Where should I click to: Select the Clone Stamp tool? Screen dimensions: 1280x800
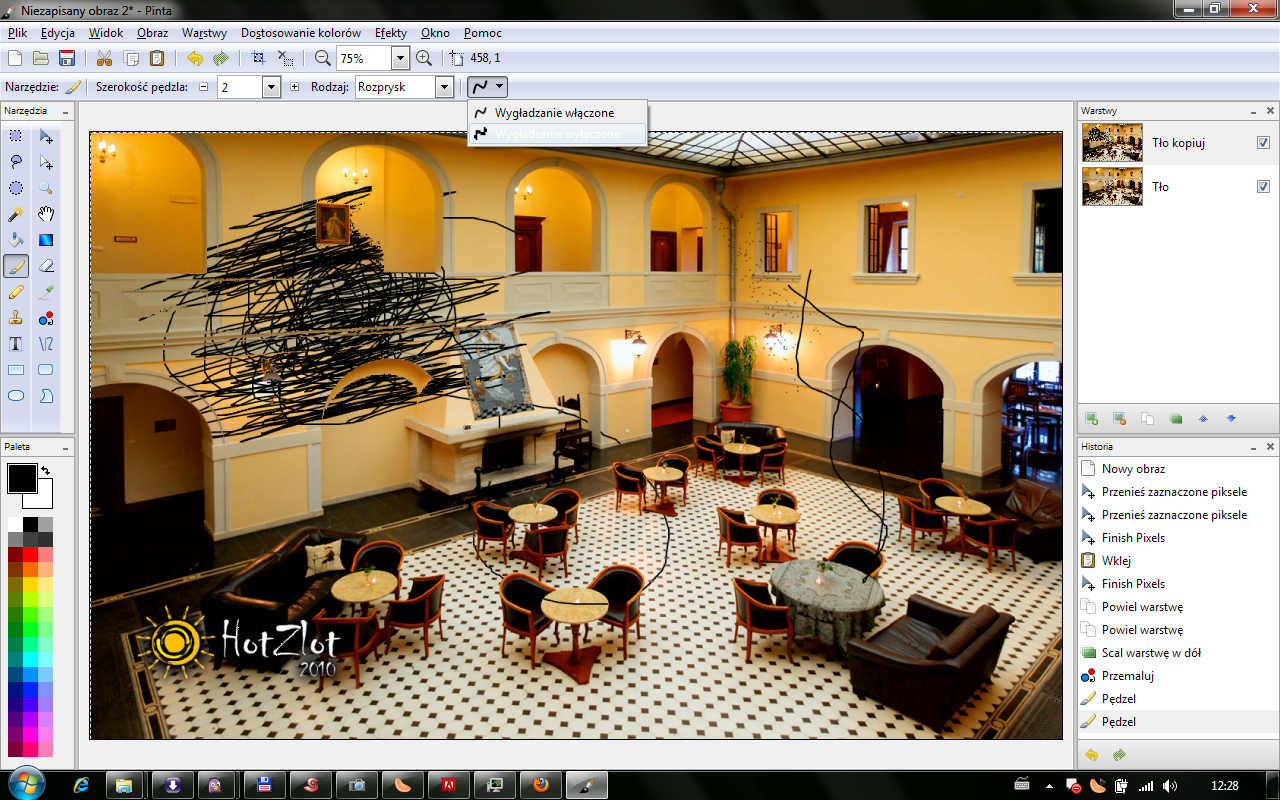coord(16,318)
